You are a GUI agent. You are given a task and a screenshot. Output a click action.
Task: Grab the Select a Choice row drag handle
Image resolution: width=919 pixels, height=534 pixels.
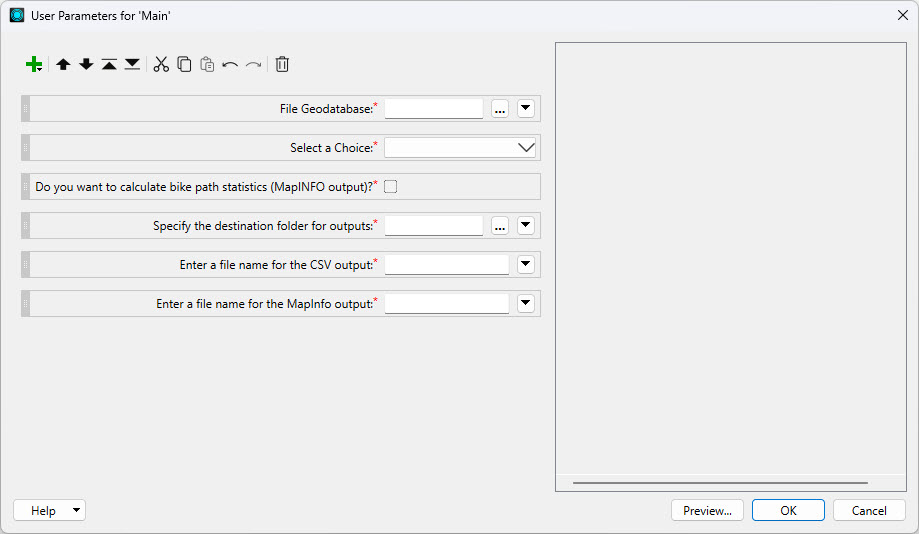(x=25, y=148)
